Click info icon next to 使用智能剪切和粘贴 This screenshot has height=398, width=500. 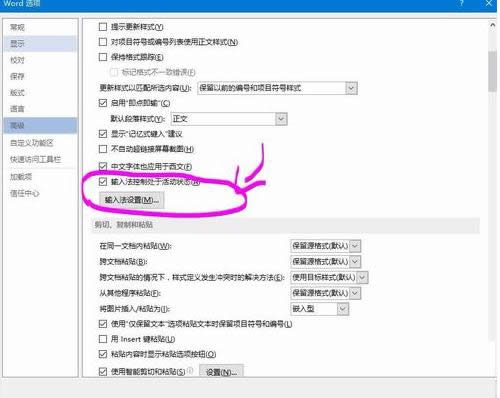(x=190, y=370)
